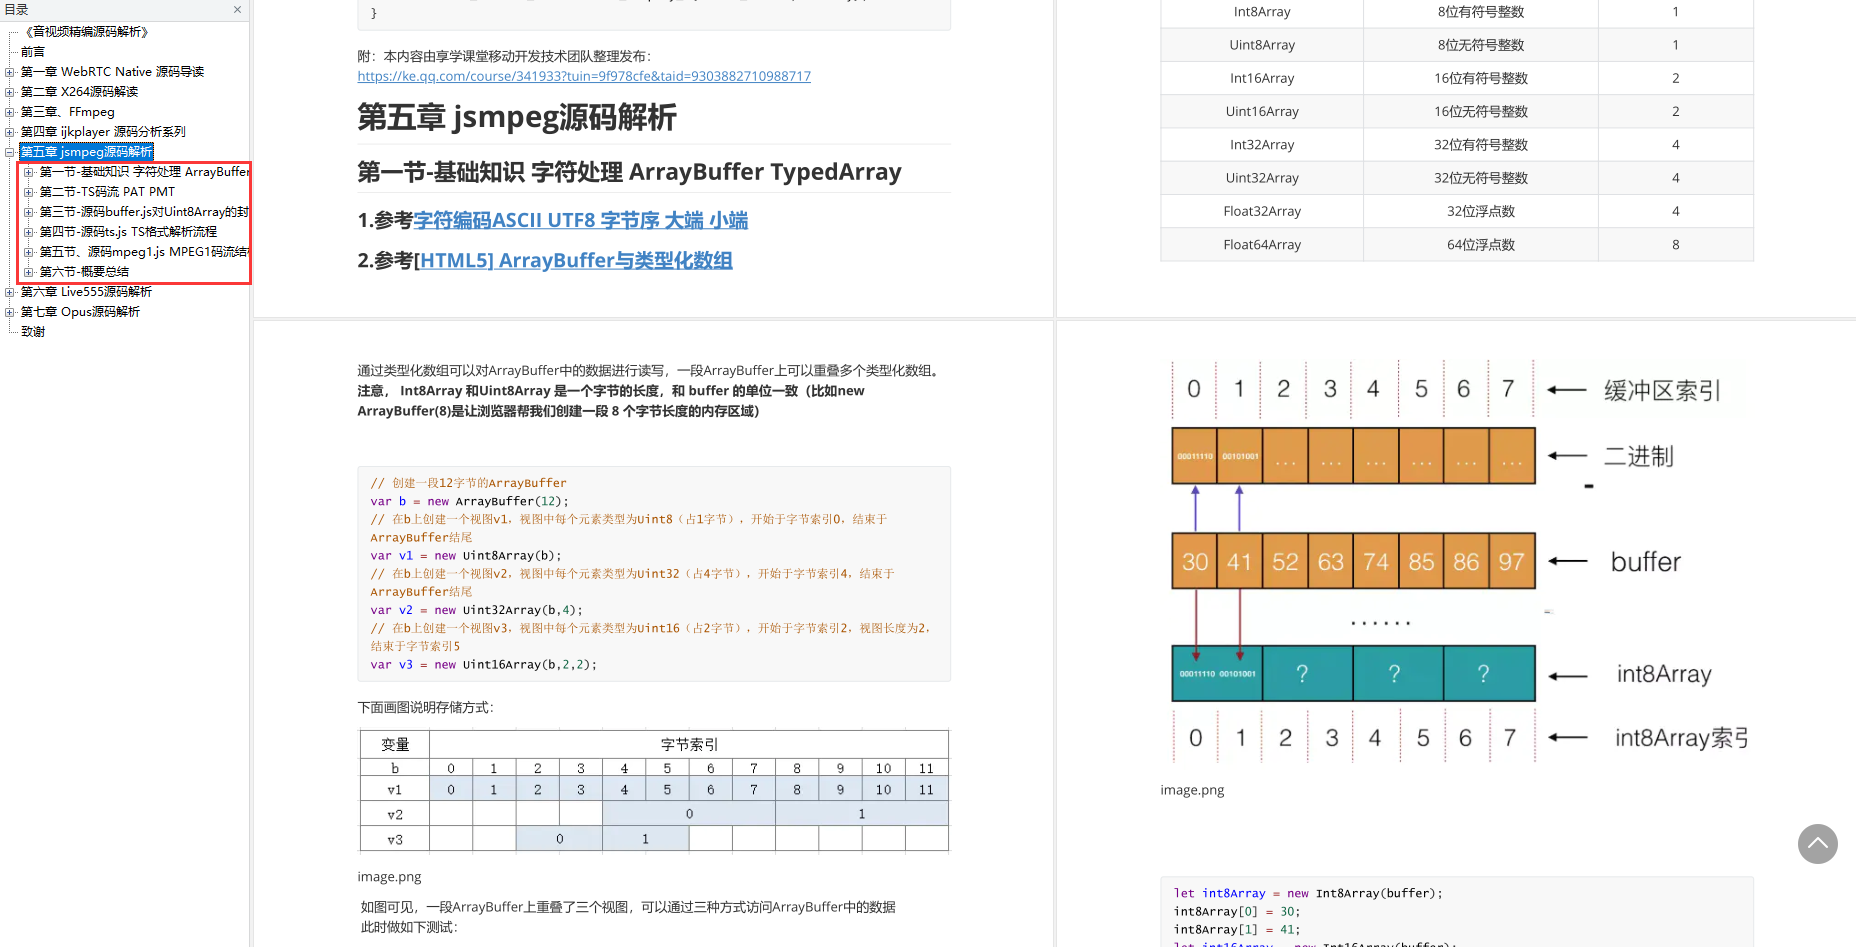
Task: Select bookmark 第一章 WebRTC Native 源码导读
Action: pyautogui.click(x=112, y=72)
